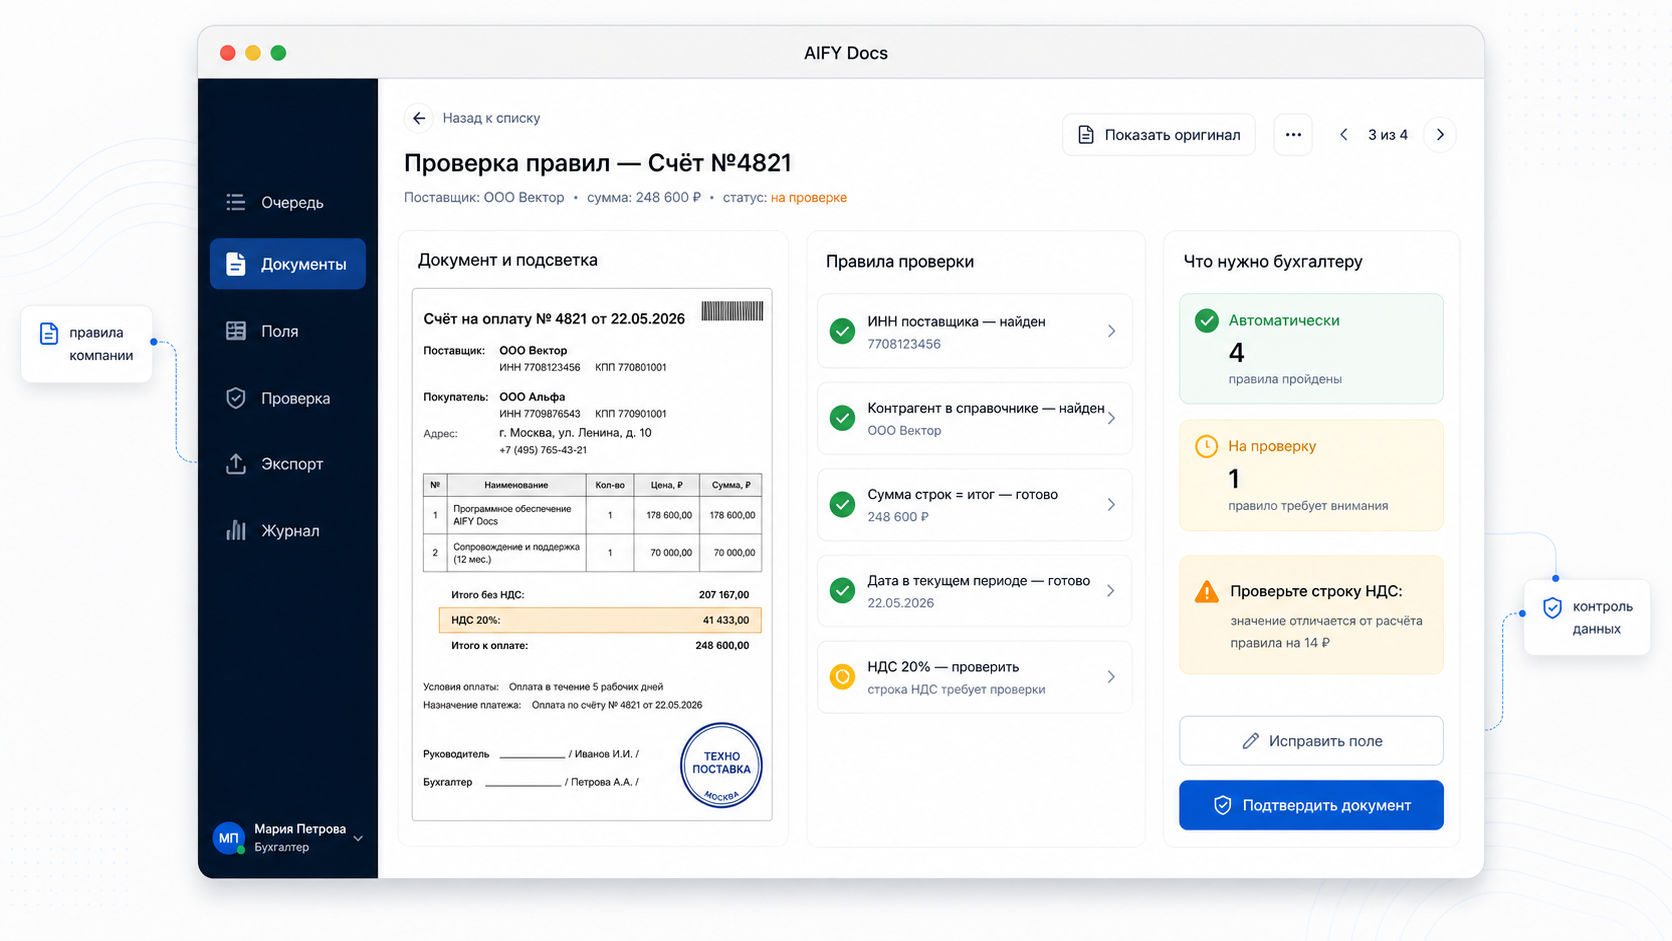Open Проверка in the sidebar
Viewport: 1672px width, 941px height.
coord(288,398)
